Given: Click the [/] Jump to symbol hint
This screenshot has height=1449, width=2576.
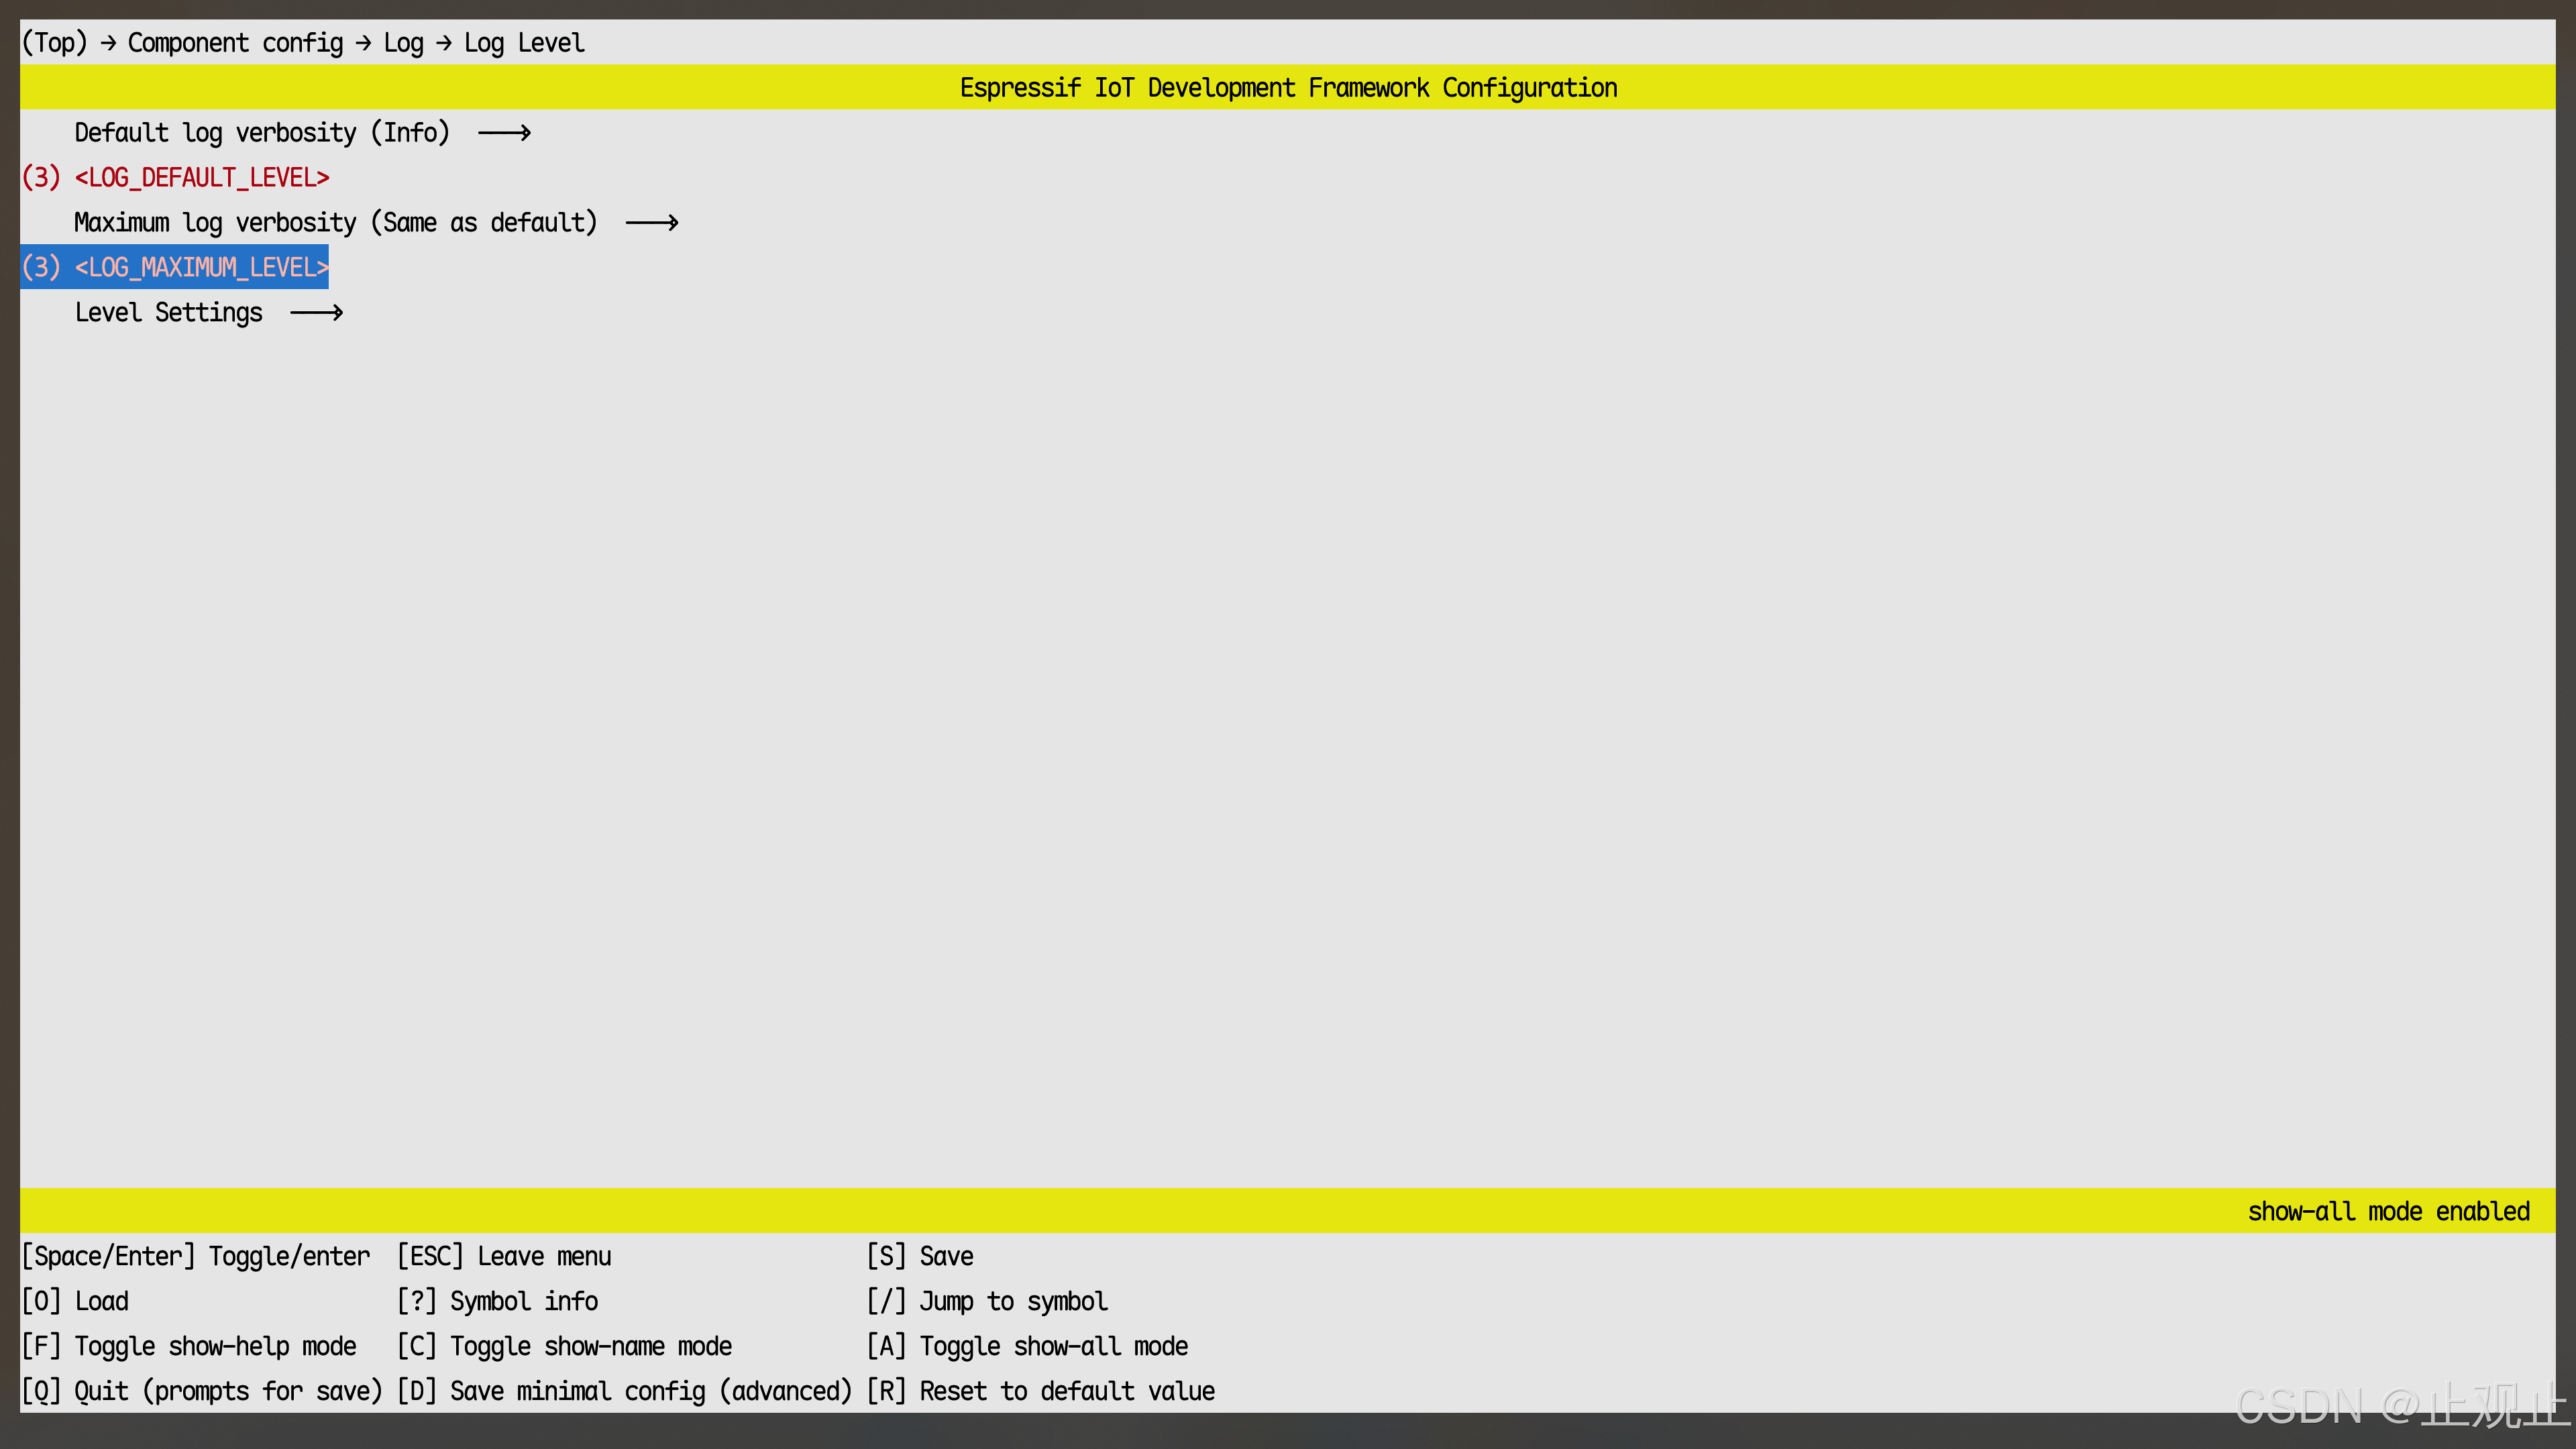Looking at the screenshot, I should pos(987,1302).
